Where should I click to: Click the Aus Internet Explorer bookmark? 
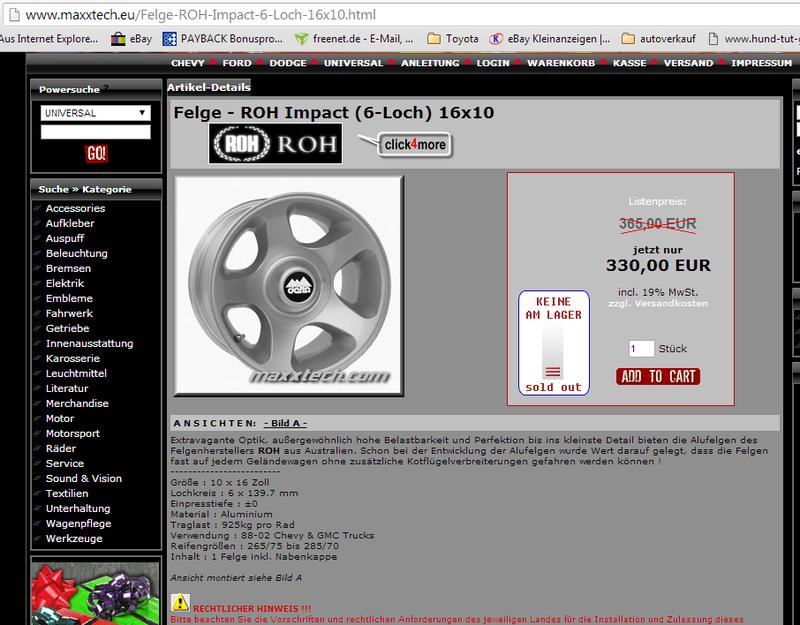click(49, 39)
